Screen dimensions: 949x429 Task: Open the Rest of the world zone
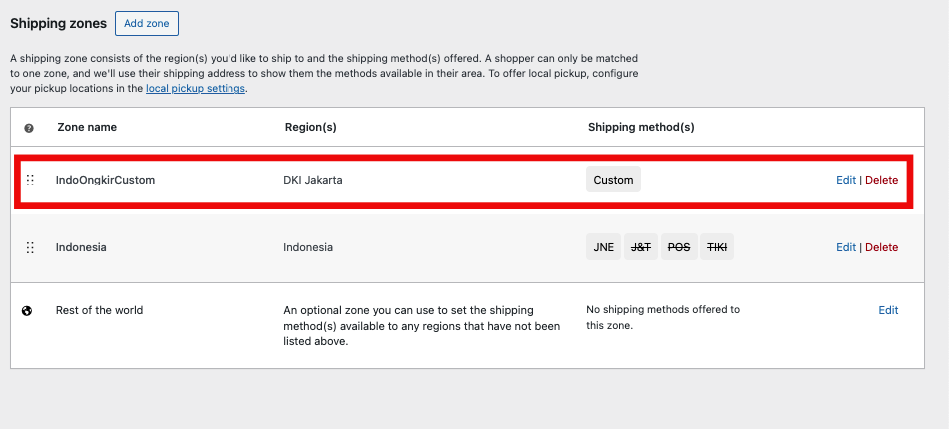coord(99,310)
